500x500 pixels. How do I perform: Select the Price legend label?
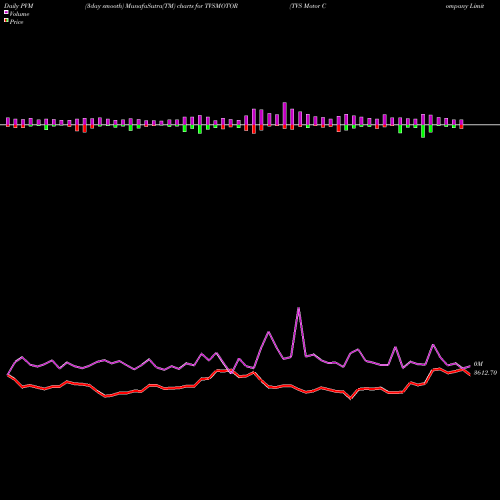coord(16,22)
